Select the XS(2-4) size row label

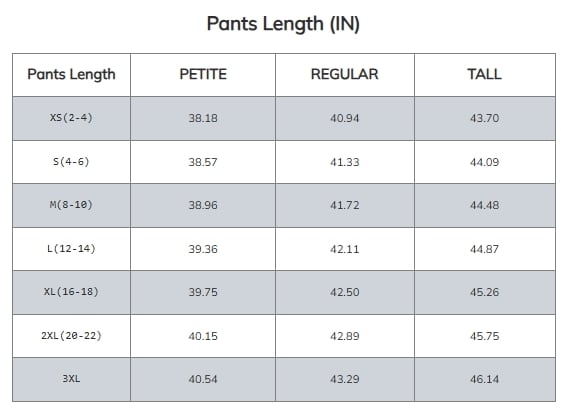71,118
